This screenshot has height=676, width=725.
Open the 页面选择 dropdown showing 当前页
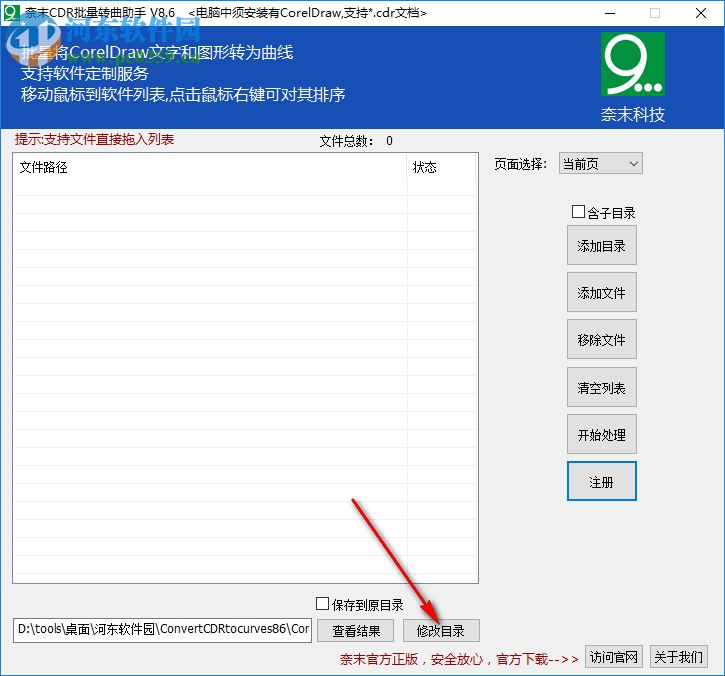601,163
